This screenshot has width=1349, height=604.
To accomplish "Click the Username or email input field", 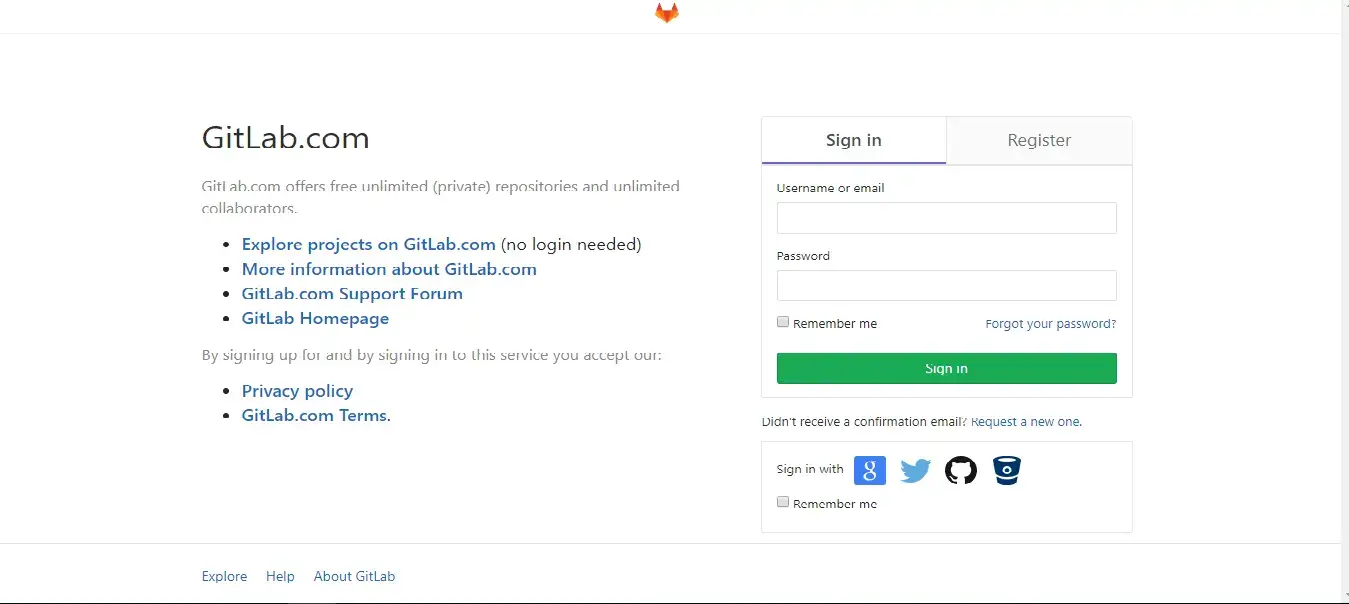I will pyautogui.click(x=946, y=218).
